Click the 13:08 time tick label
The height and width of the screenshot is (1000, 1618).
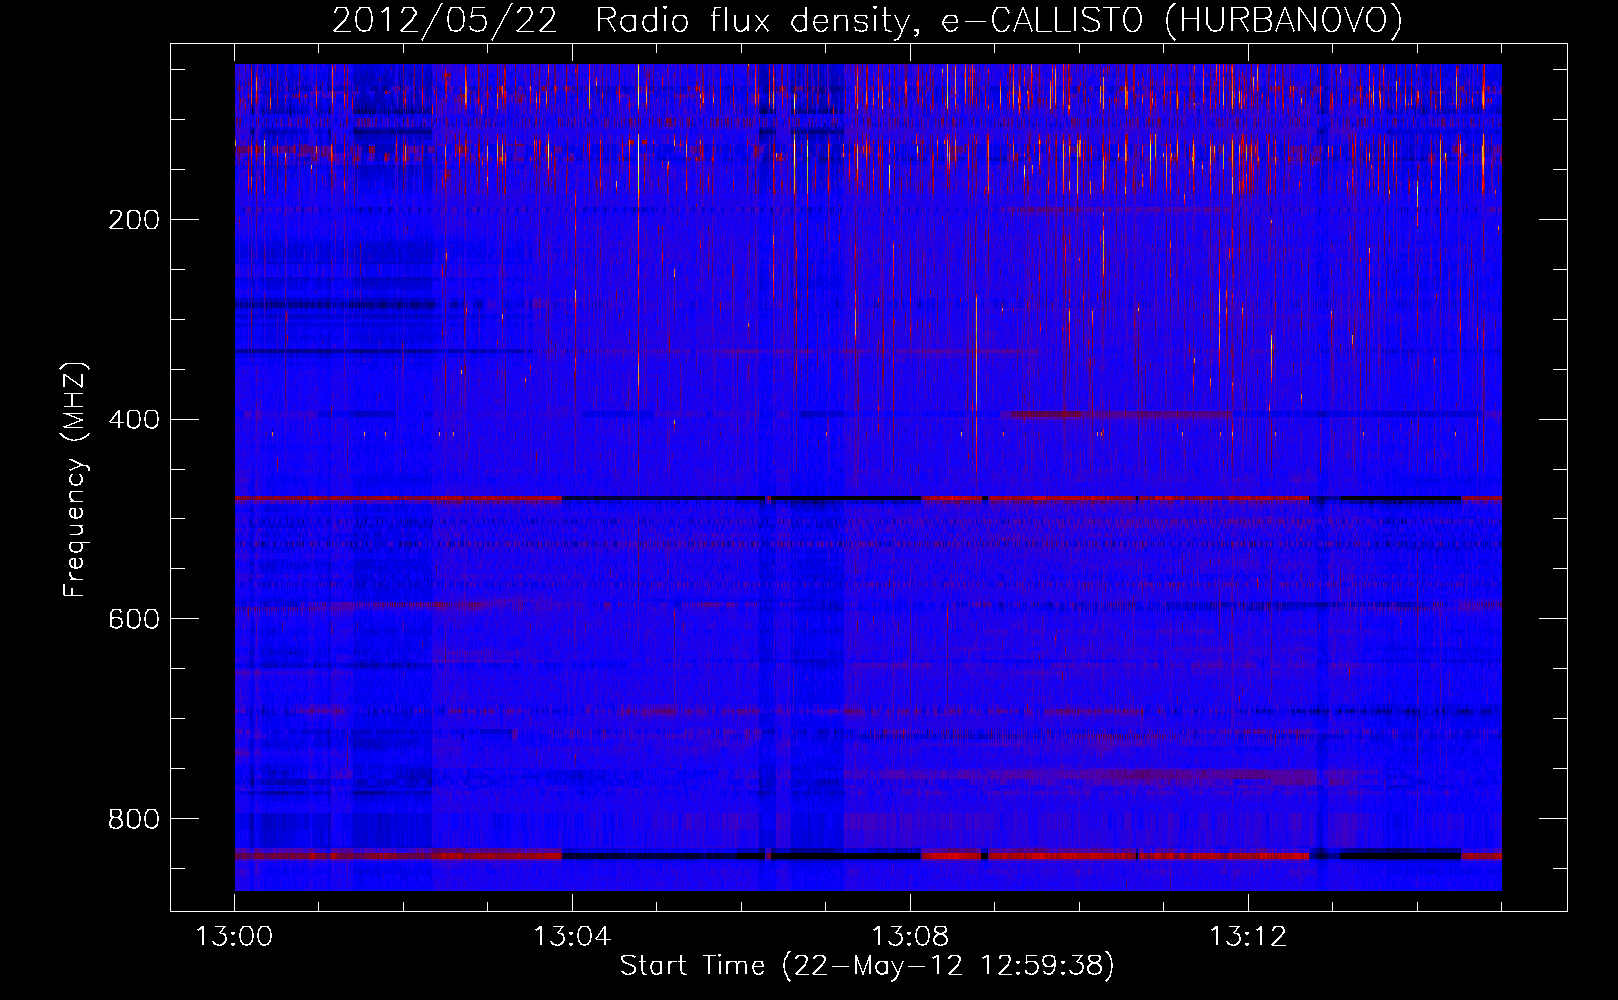911,937
